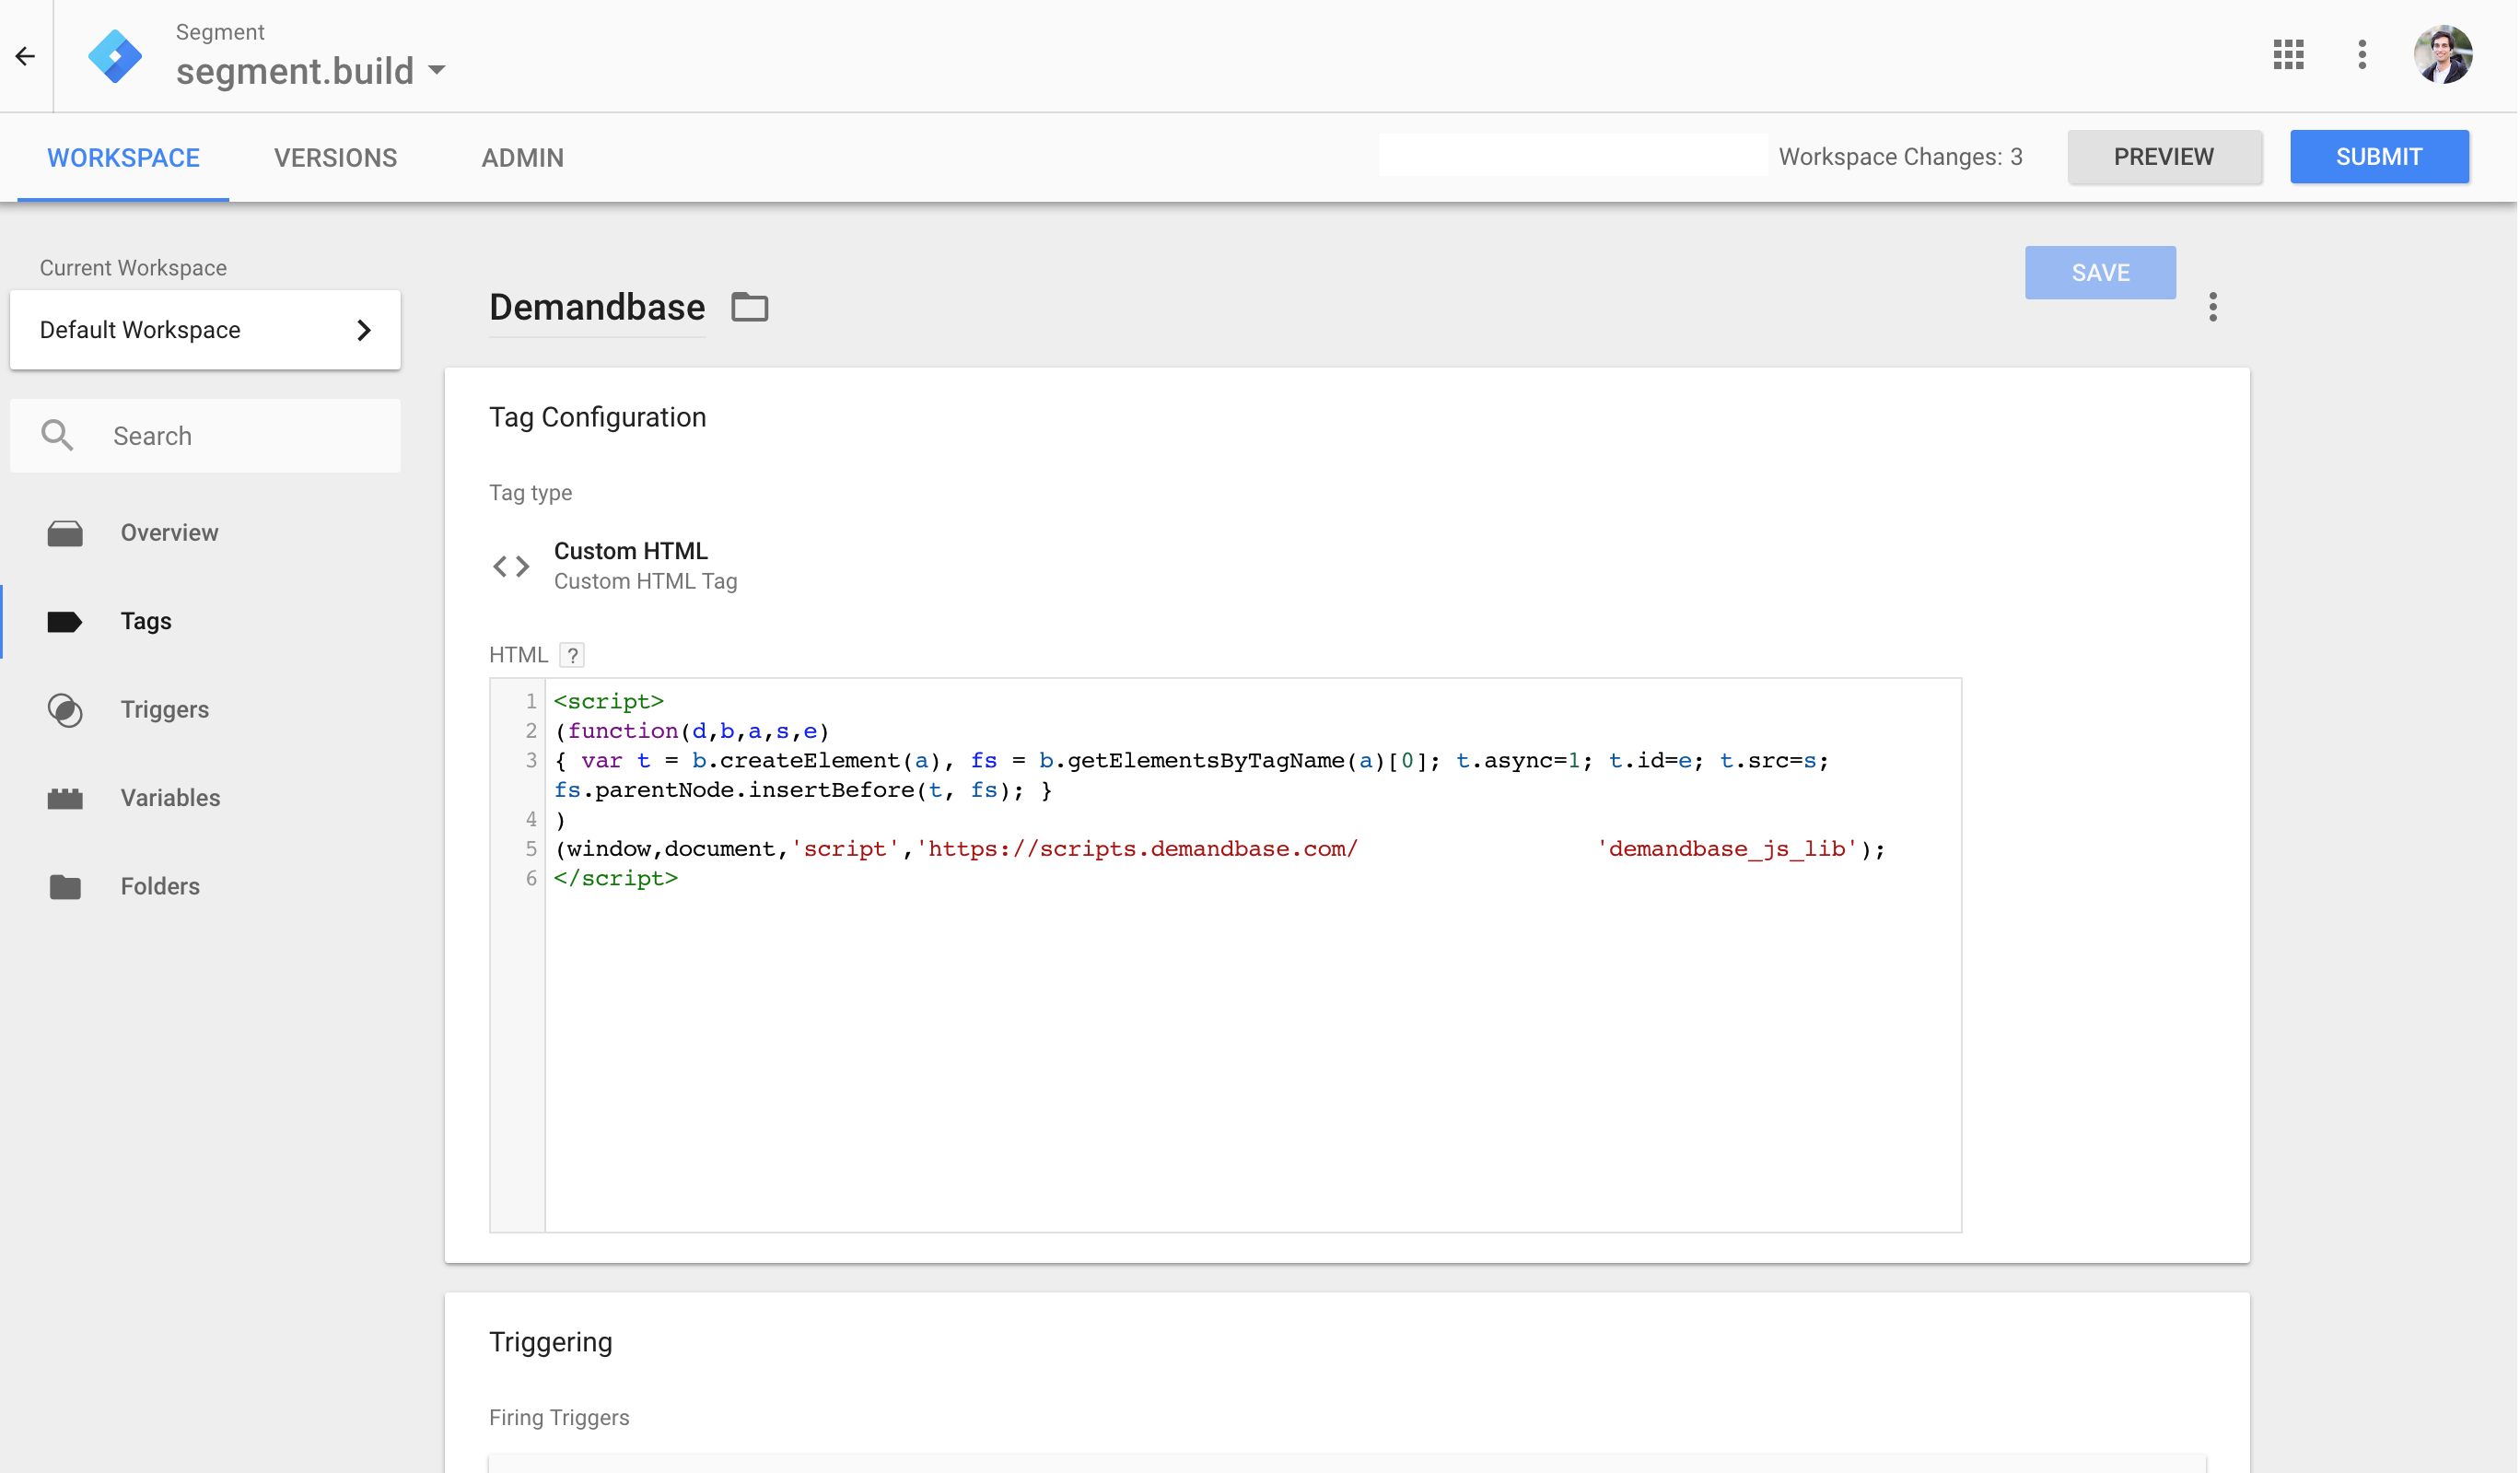Click the Tag Configuration heading
Screen dimensions: 2520x1473
click(x=598, y=418)
